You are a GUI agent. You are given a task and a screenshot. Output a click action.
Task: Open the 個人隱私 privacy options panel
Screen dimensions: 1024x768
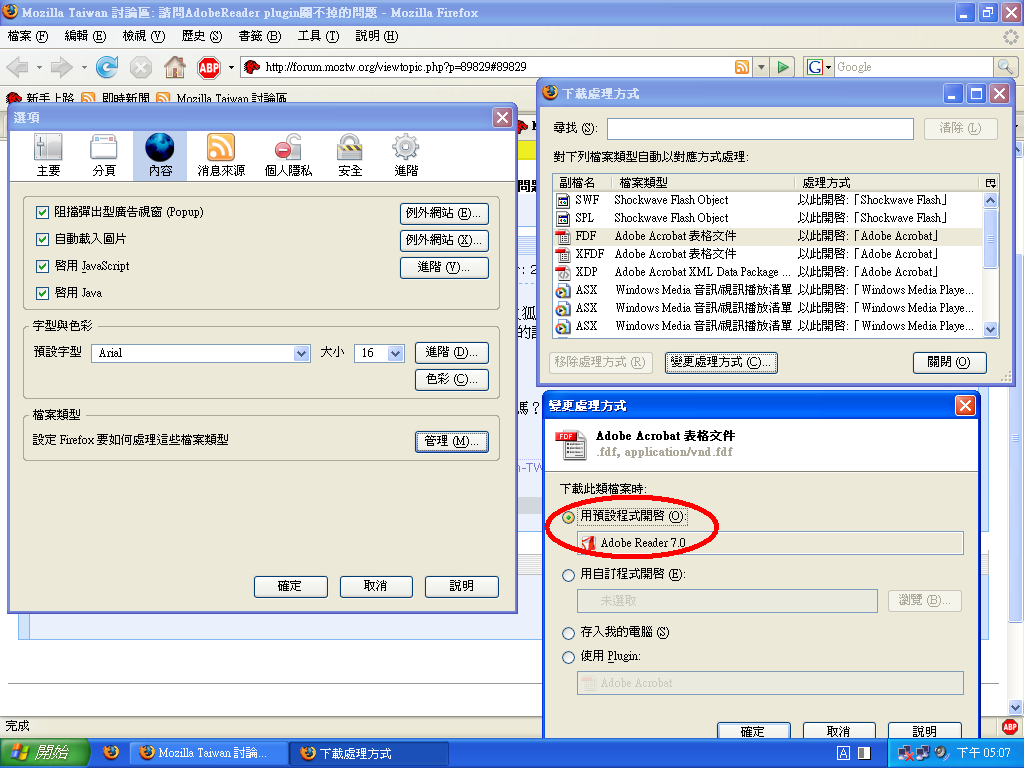point(288,156)
